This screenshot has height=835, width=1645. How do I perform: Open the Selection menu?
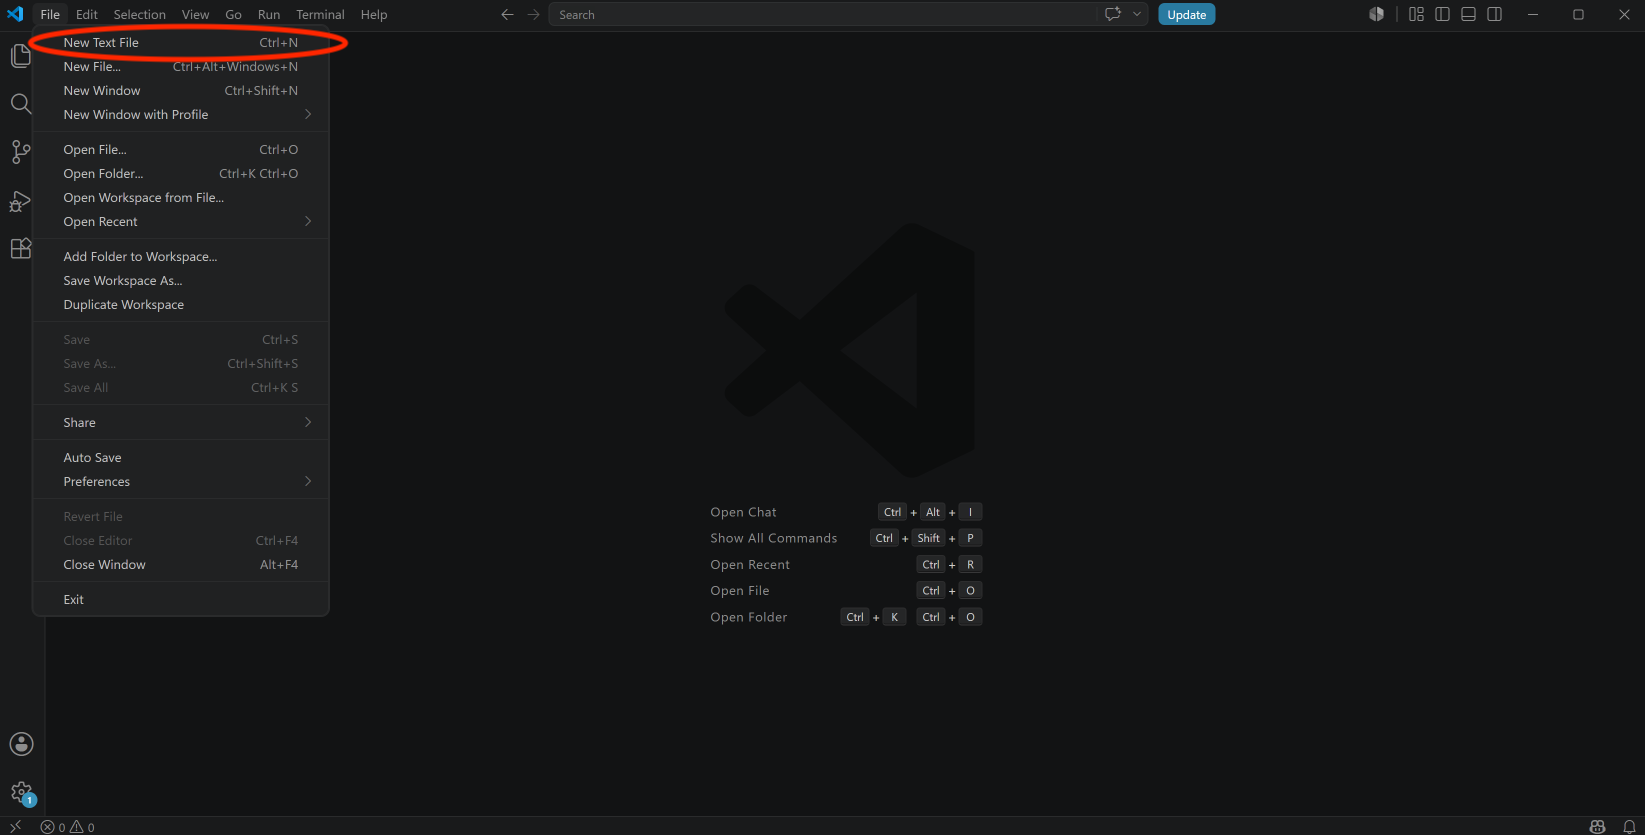coord(140,14)
